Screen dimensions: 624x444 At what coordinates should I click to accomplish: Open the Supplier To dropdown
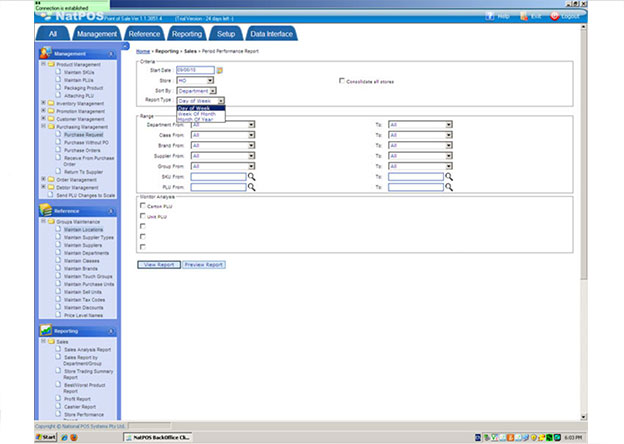(420, 156)
